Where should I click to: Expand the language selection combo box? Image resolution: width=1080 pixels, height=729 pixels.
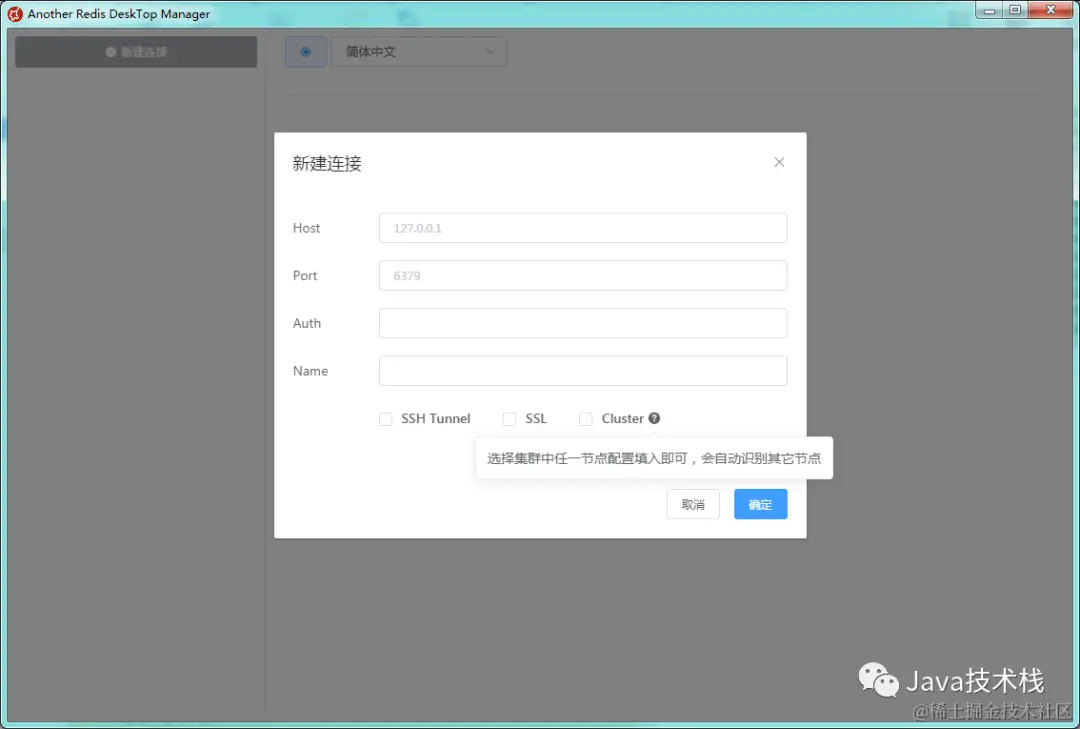418,51
